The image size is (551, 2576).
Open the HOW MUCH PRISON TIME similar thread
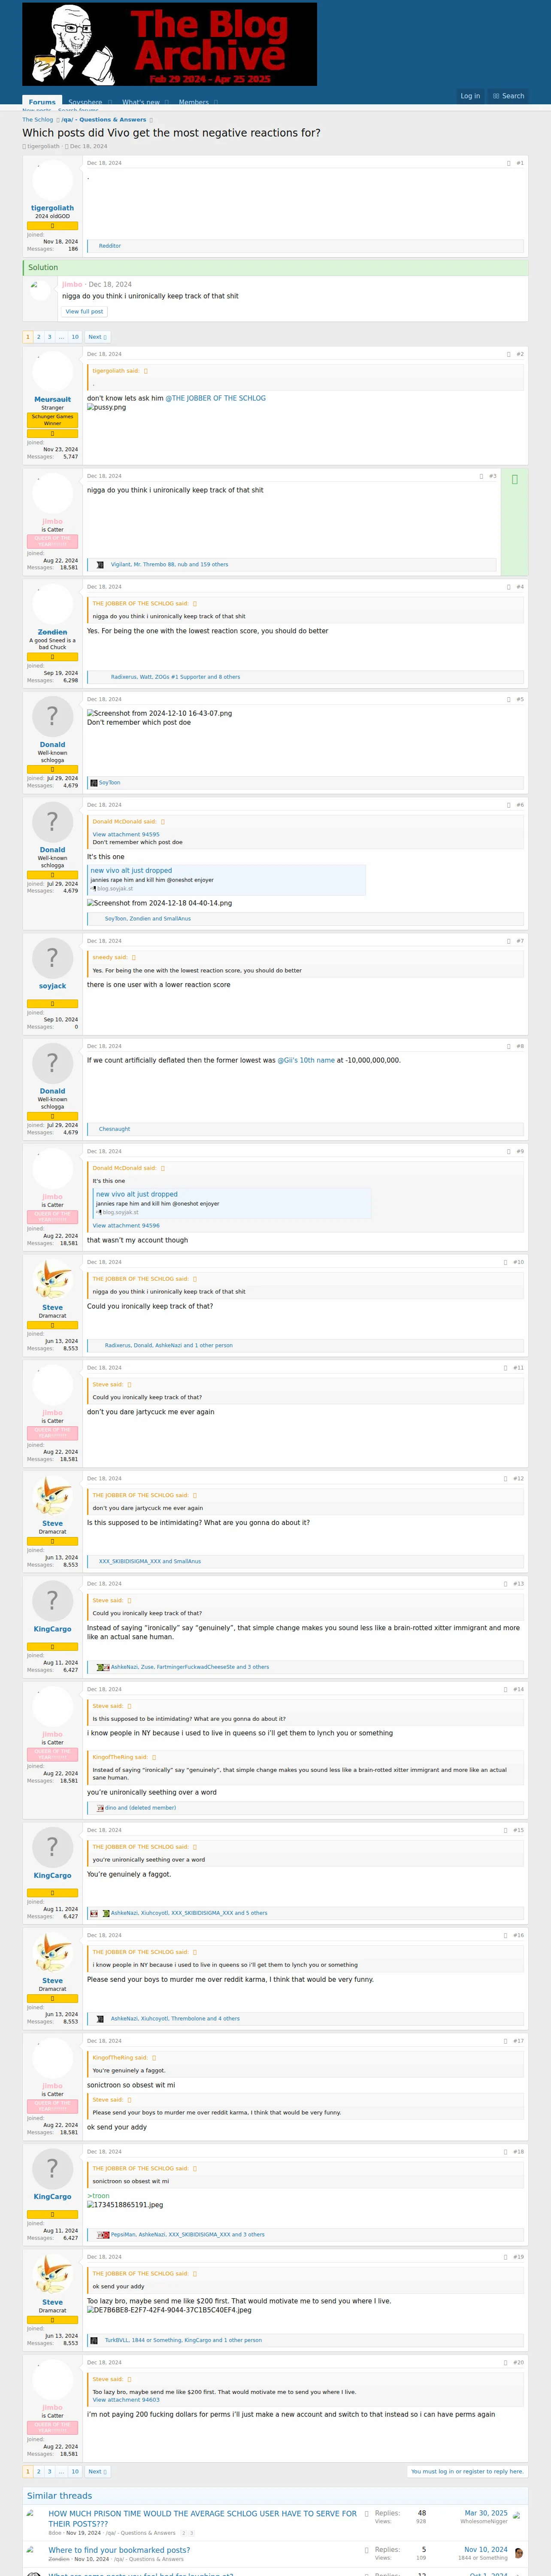click(202, 2518)
